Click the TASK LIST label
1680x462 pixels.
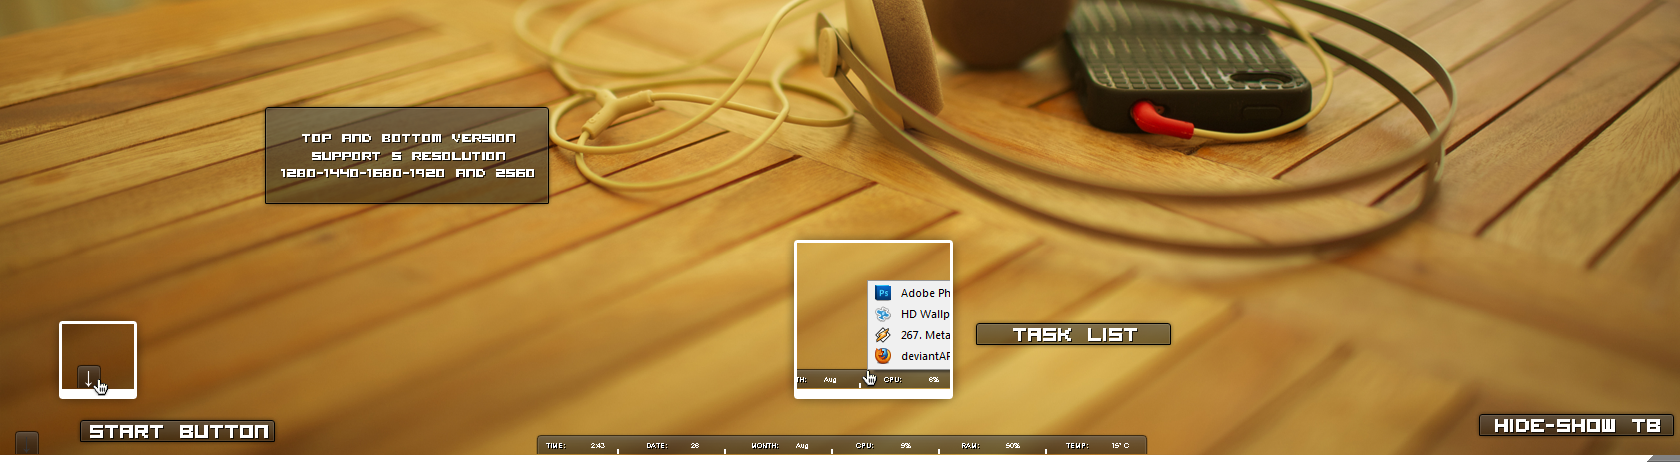[1073, 335]
